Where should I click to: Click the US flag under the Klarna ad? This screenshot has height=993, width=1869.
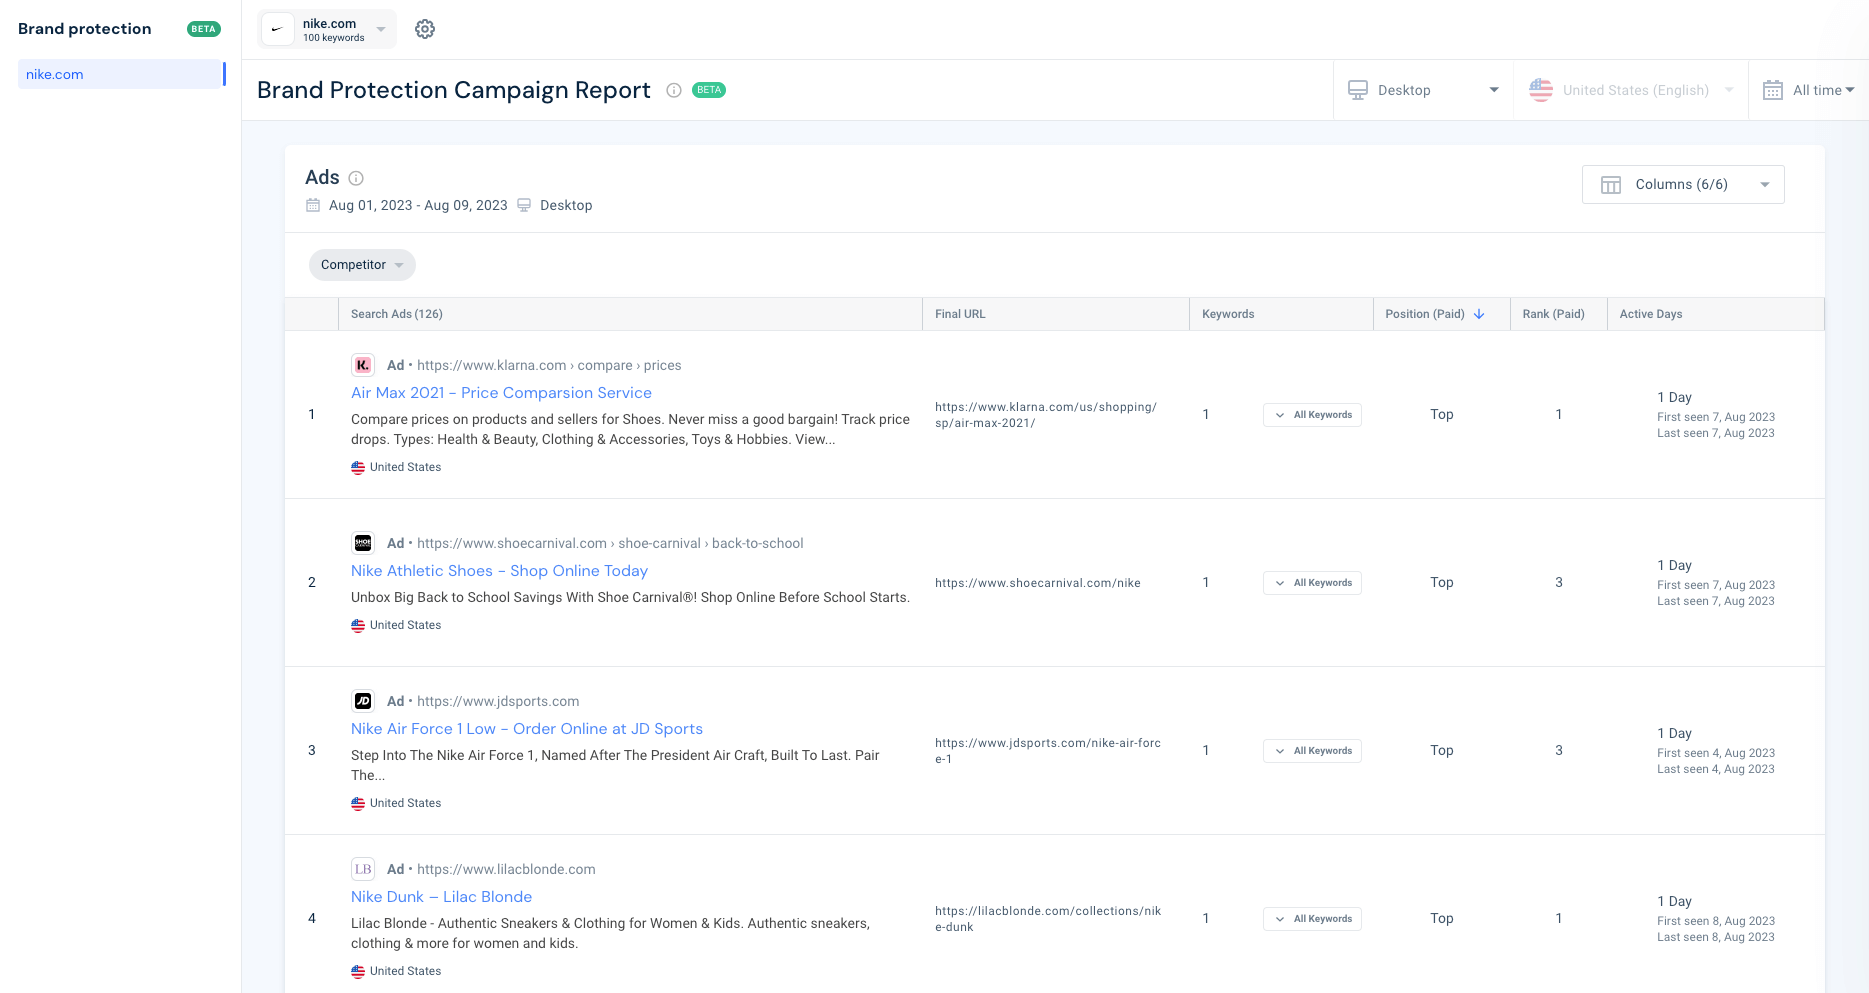click(x=358, y=467)
